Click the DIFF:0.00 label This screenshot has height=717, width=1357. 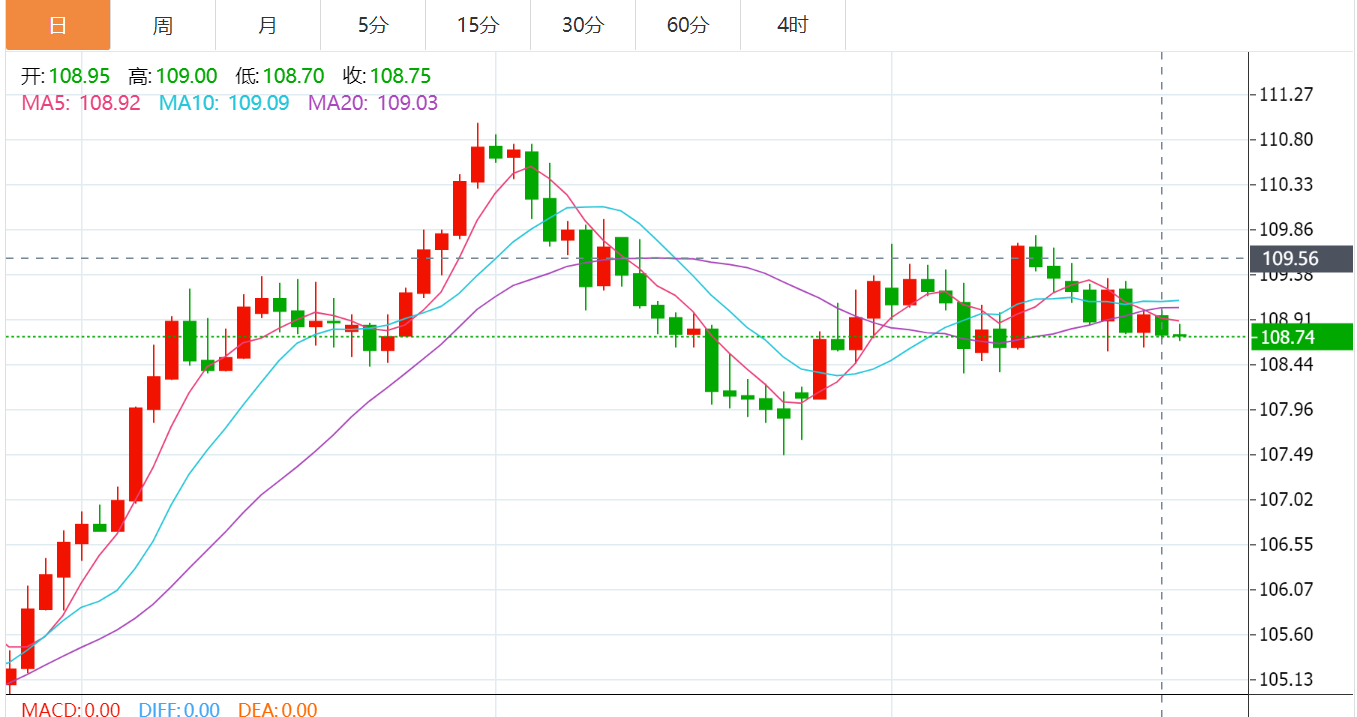point(179,710)
